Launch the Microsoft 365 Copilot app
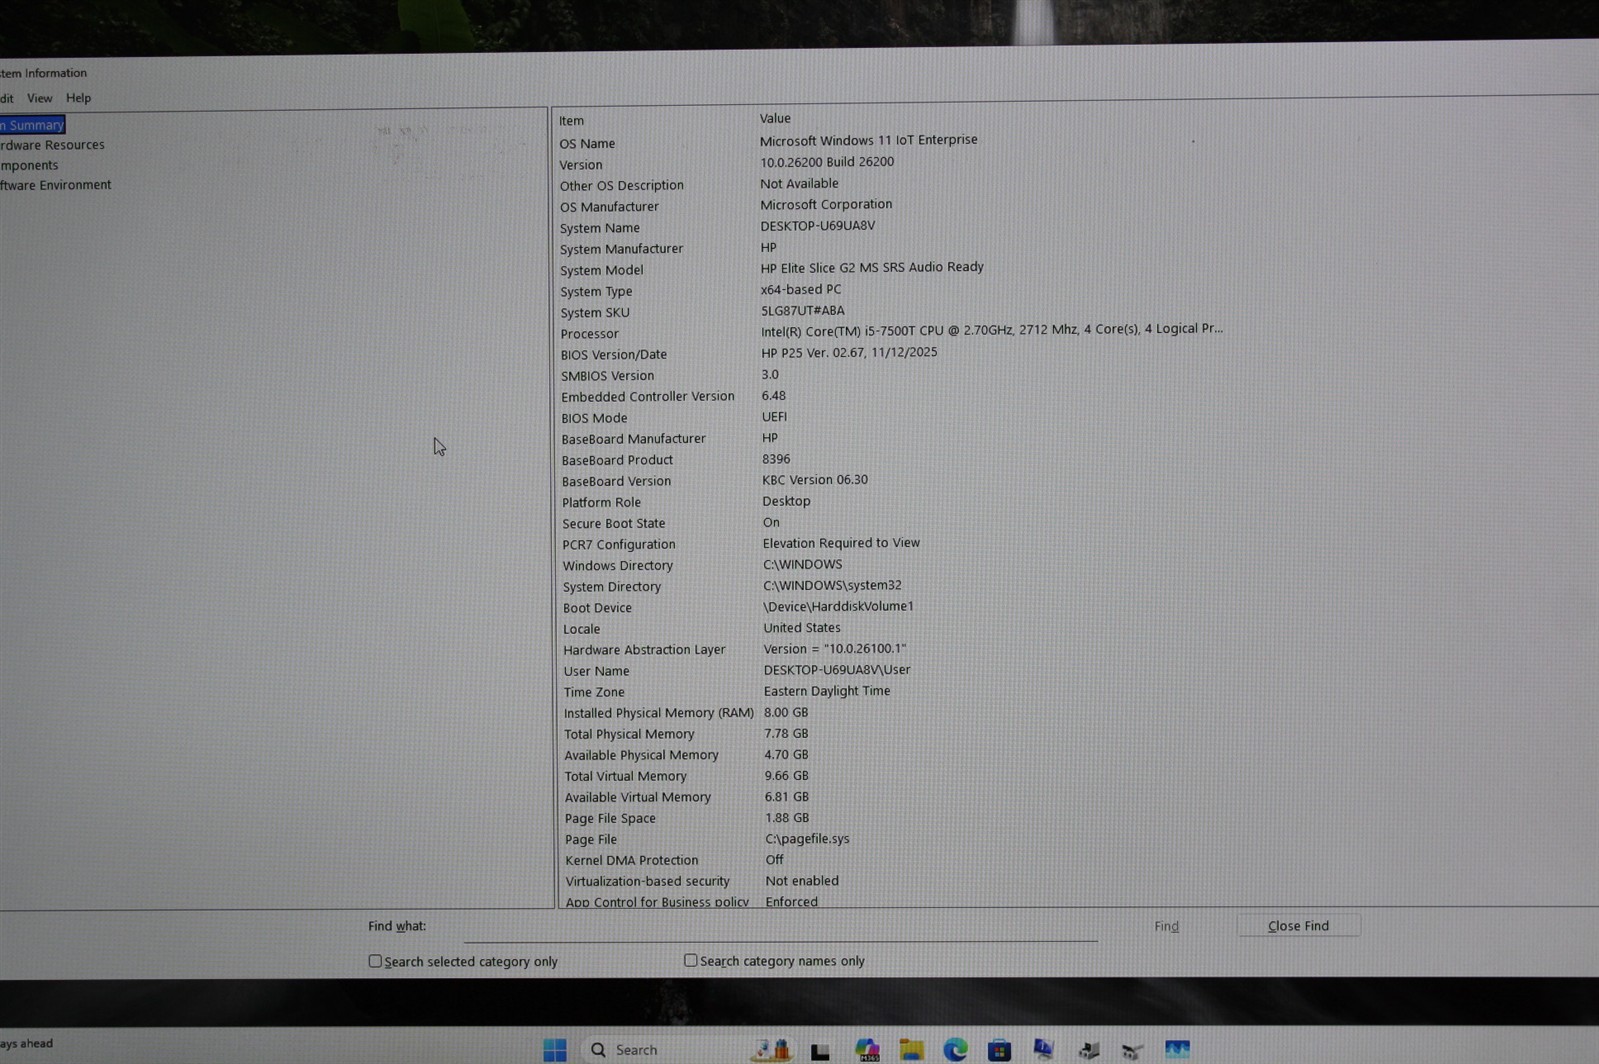1599x1064 pixels. click(x=867, y=1049)
